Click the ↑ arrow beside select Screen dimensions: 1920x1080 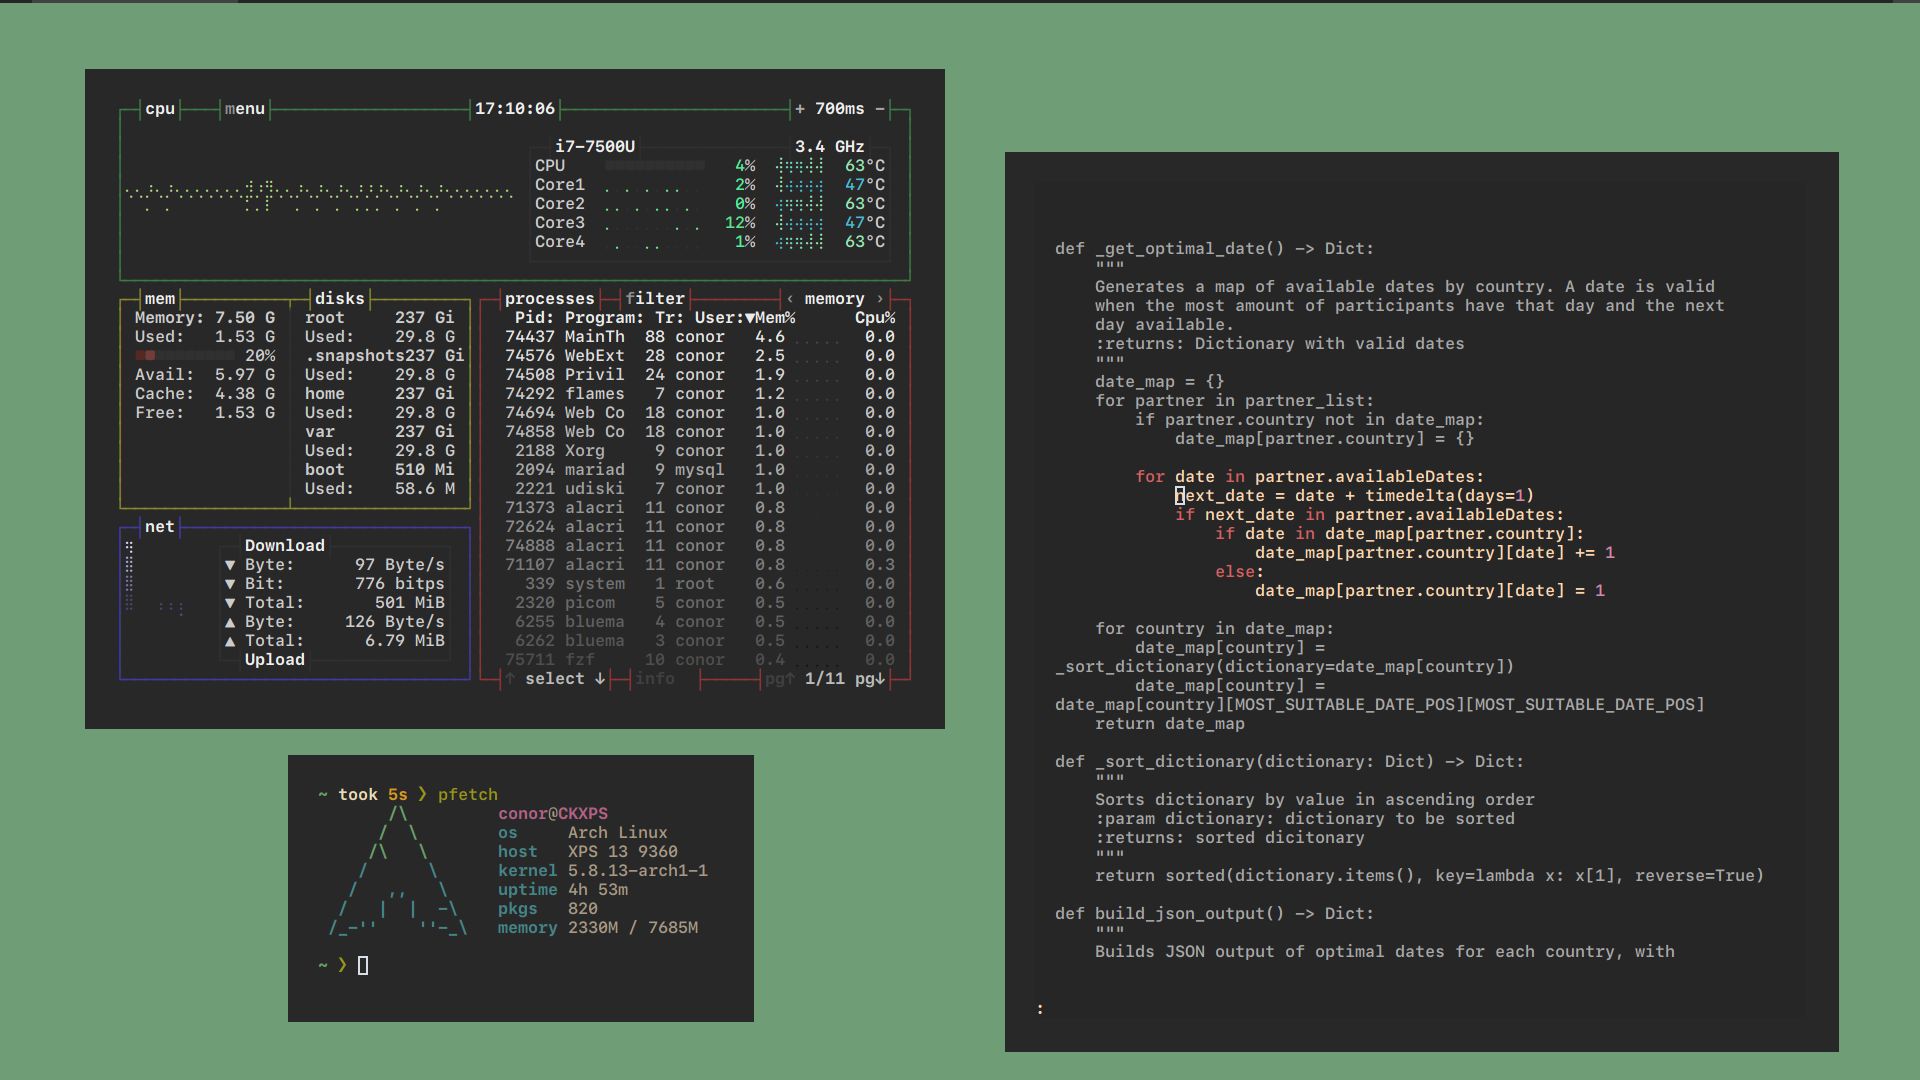pos(512,678)
